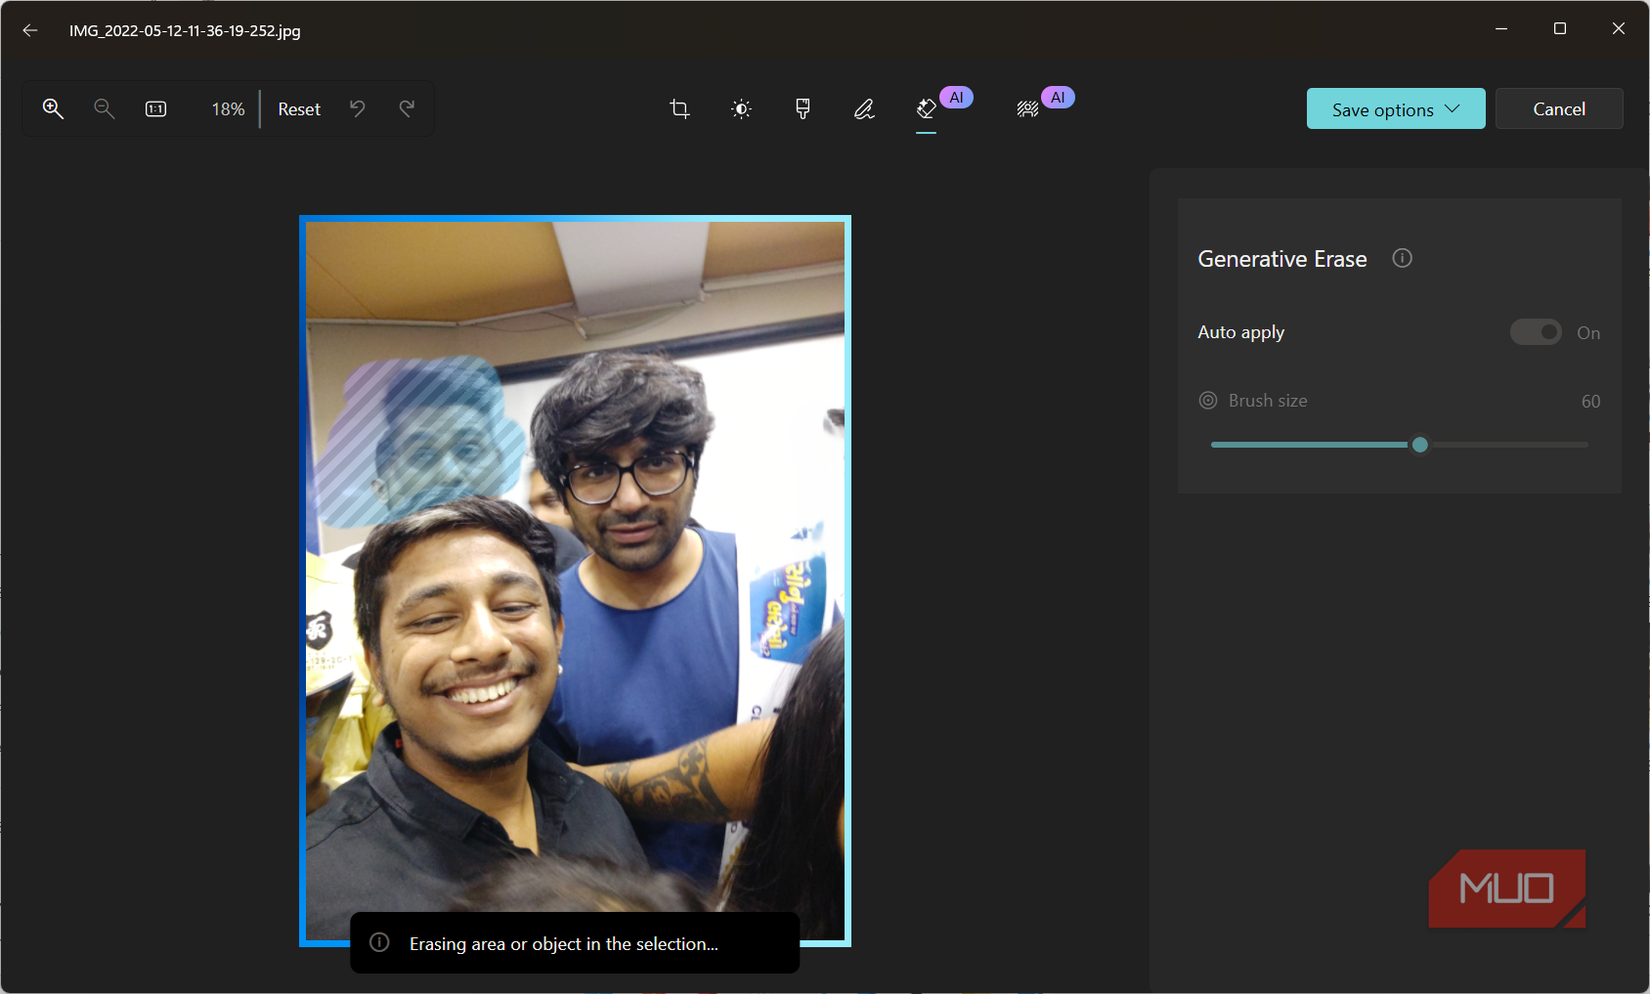Select the Filter tool
The image size is (1650, 994).
(802, 109)
